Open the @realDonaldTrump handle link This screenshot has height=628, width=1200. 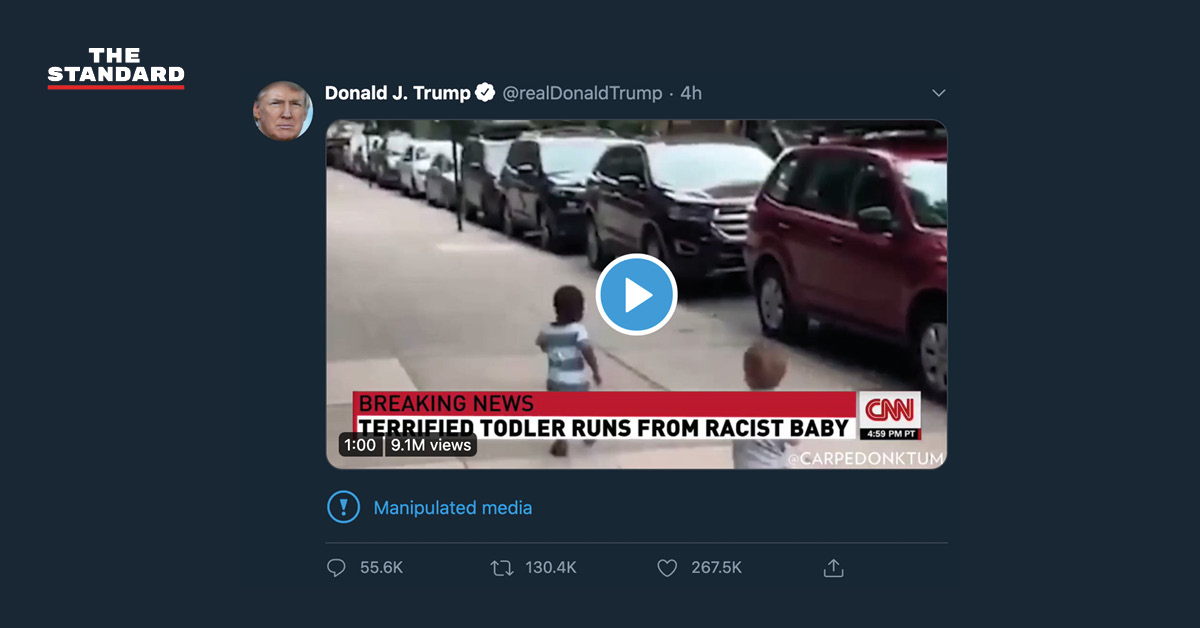point(581,93)
